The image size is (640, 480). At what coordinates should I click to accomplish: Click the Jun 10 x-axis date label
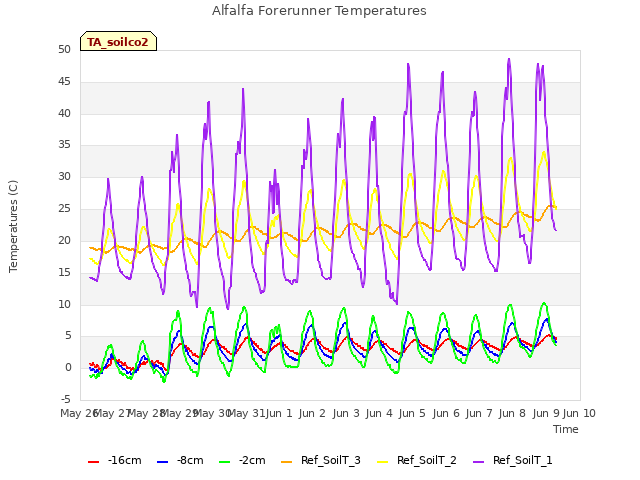pyautogui.click(x=579, y=413)
